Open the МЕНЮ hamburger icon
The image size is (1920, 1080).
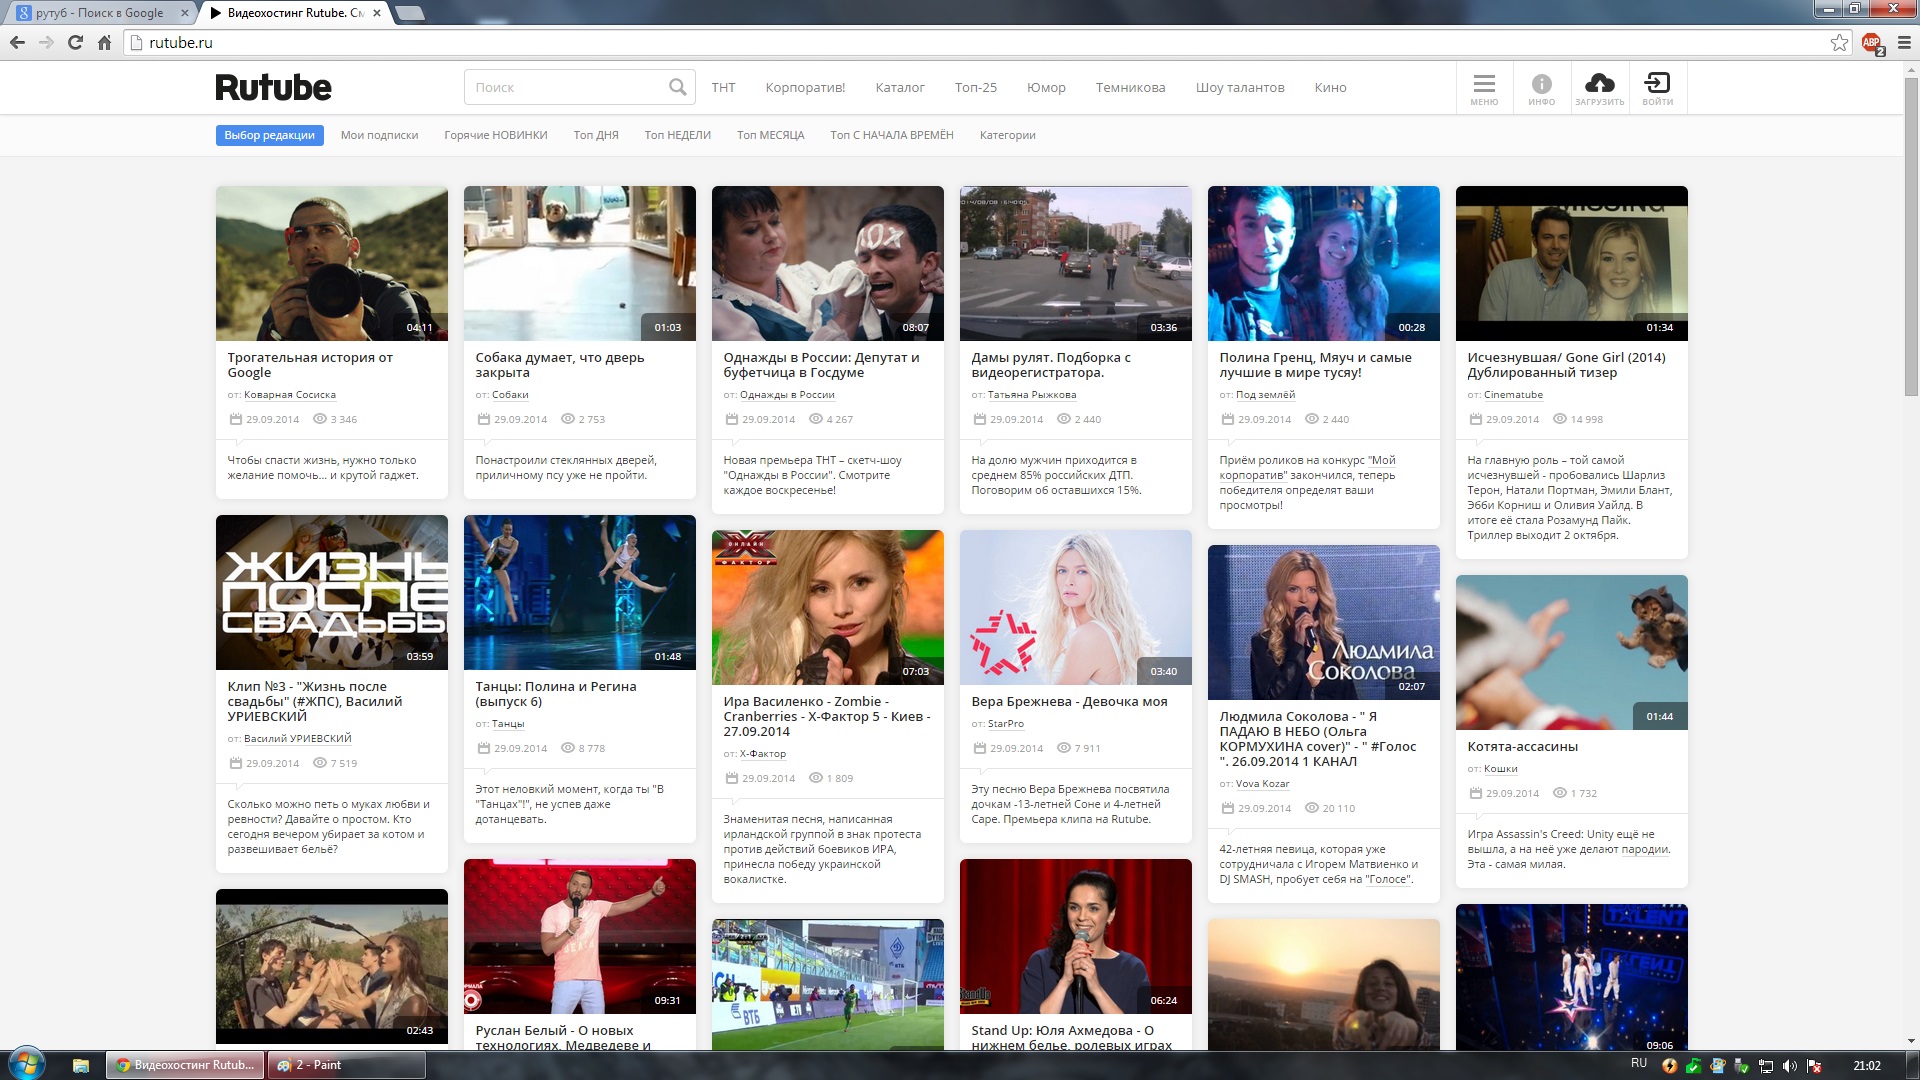click(1484, 88)
